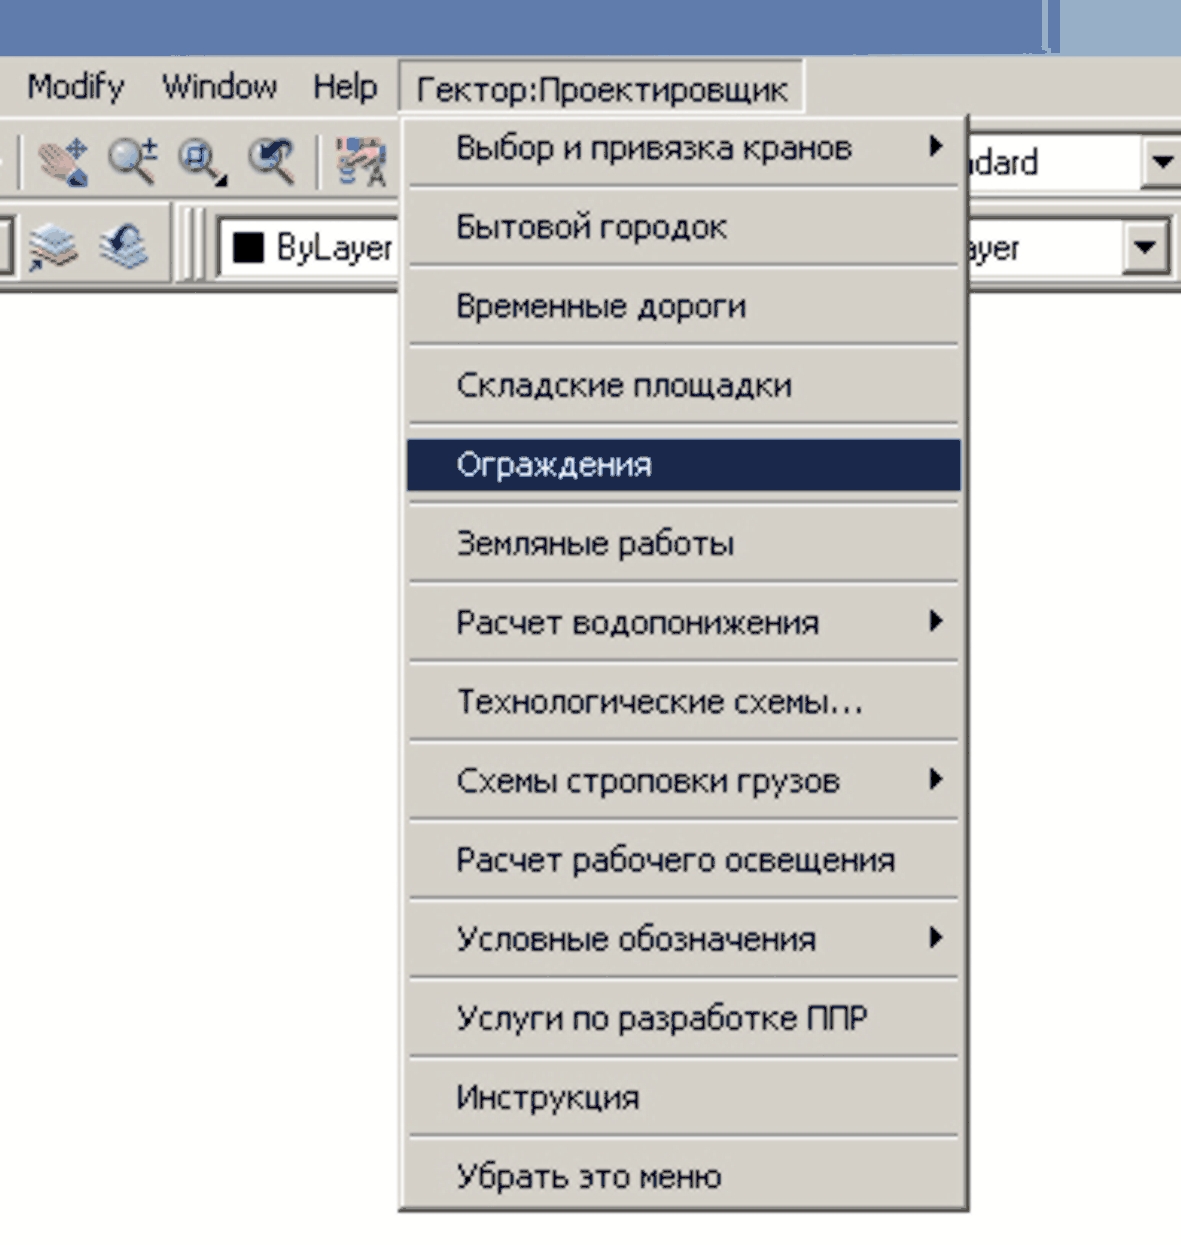
Task: Click Услуги по разработке ППР
Action: 684,1018
